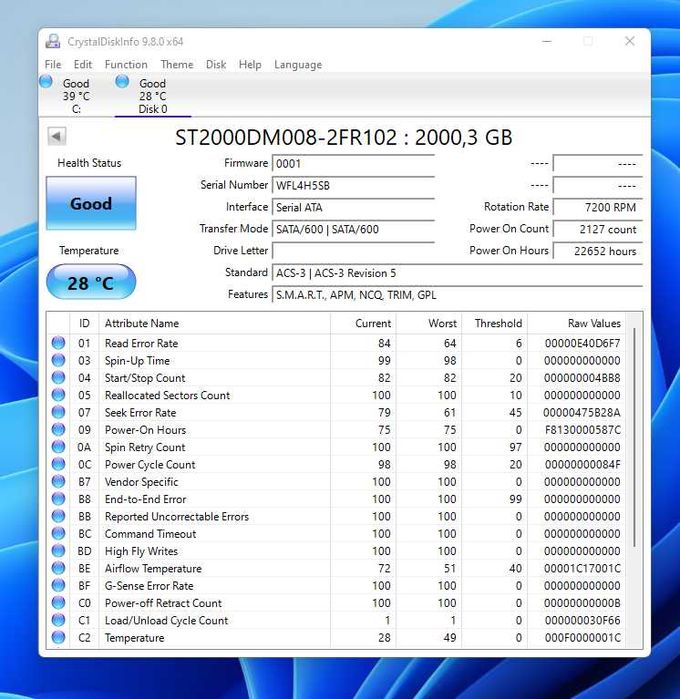Click the Power On Count value 2127 count

point(598,229)
